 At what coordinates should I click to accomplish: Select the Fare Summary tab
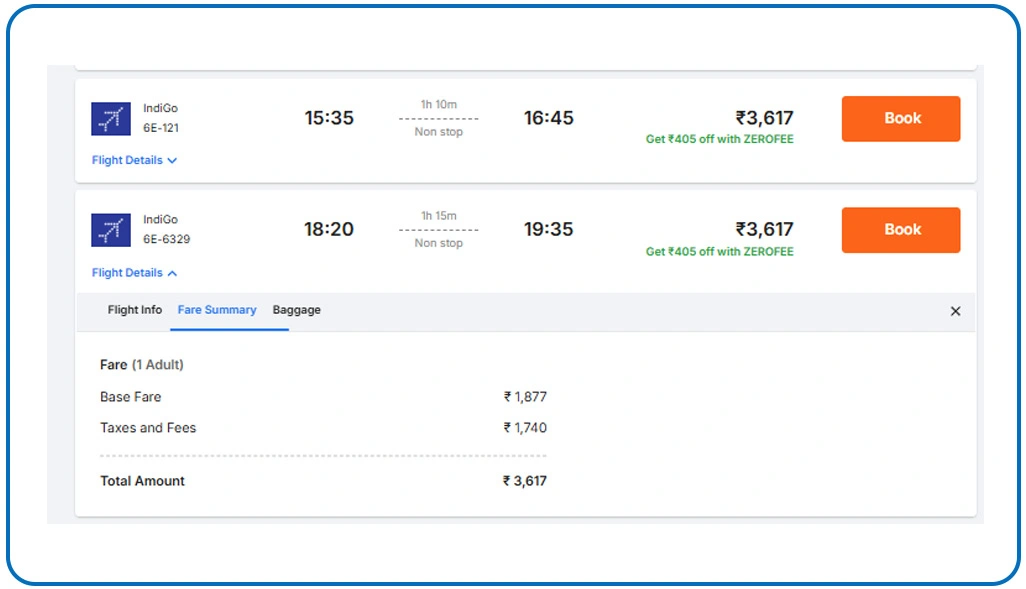tap(217, 310)
